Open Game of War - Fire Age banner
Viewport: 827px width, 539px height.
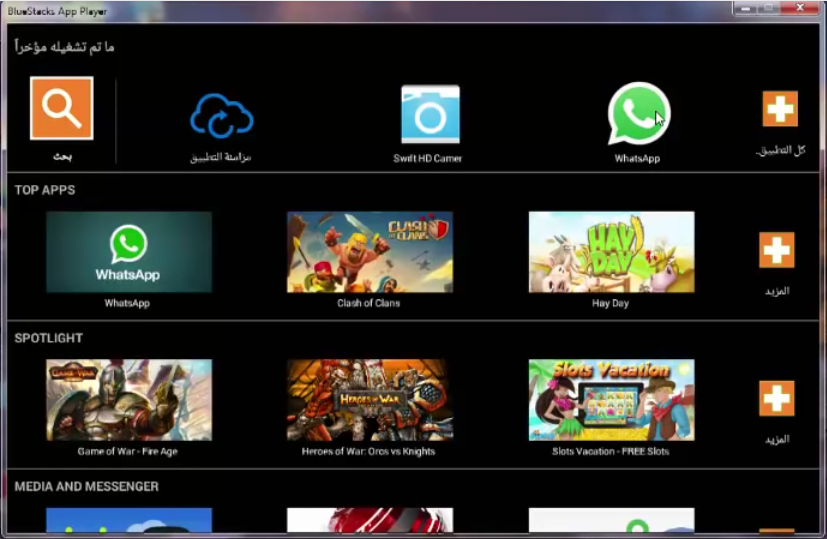(x=129, y=400)
